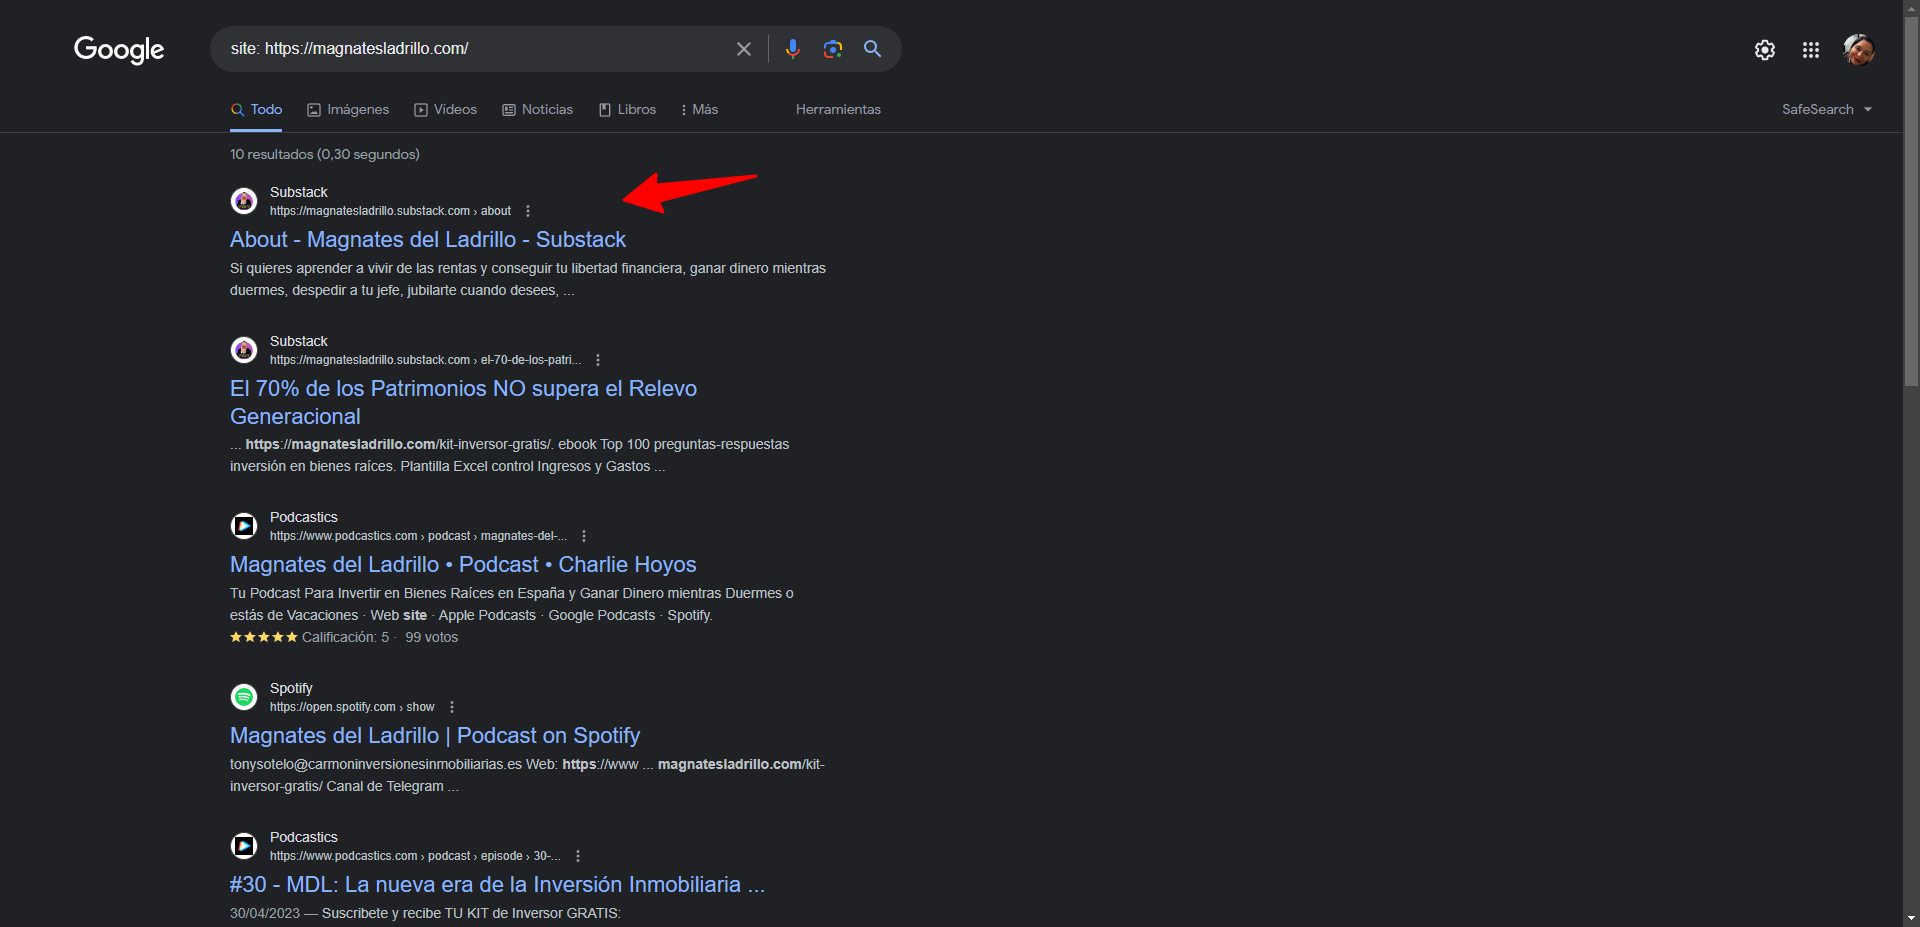Image resolution: width=1920 pixels, height=927 pixels.
Task: Open Magnates del Ladrillo Podcast Charlie Hoyos
Action: (463, 565)
